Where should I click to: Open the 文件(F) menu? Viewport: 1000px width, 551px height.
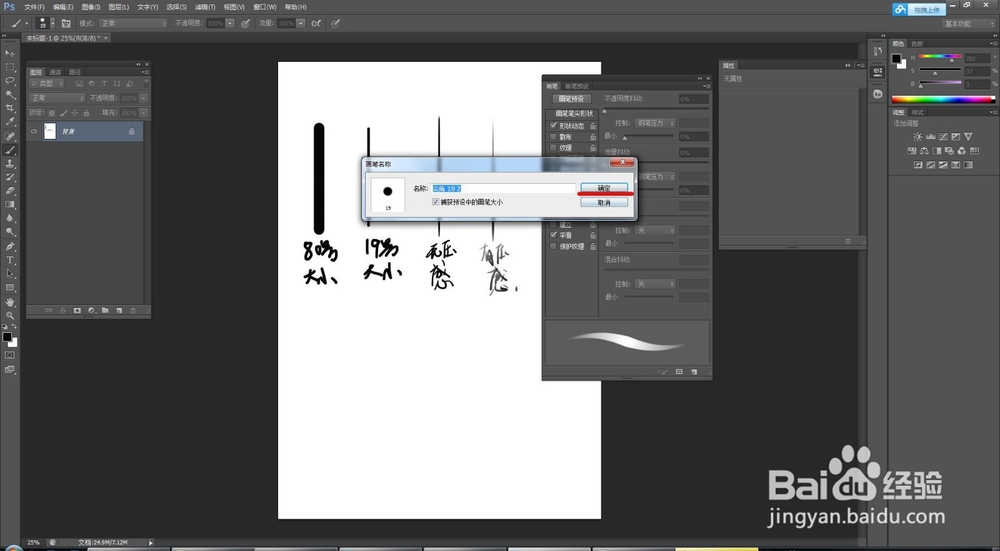click(34, 7)
